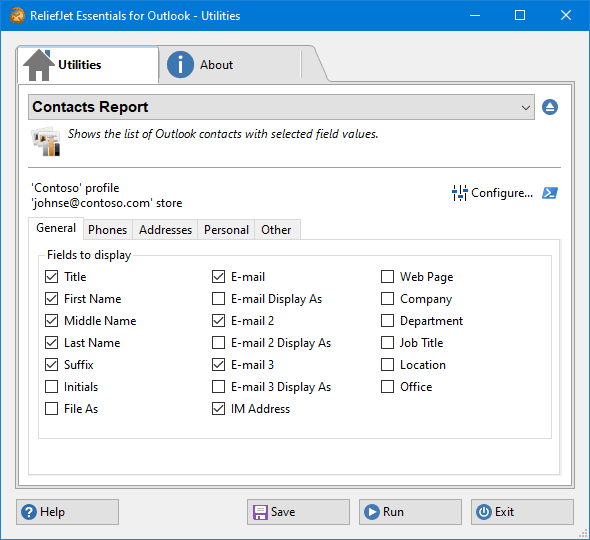
Task: Show the Other fields tab
Action: [x=276, y=230]
